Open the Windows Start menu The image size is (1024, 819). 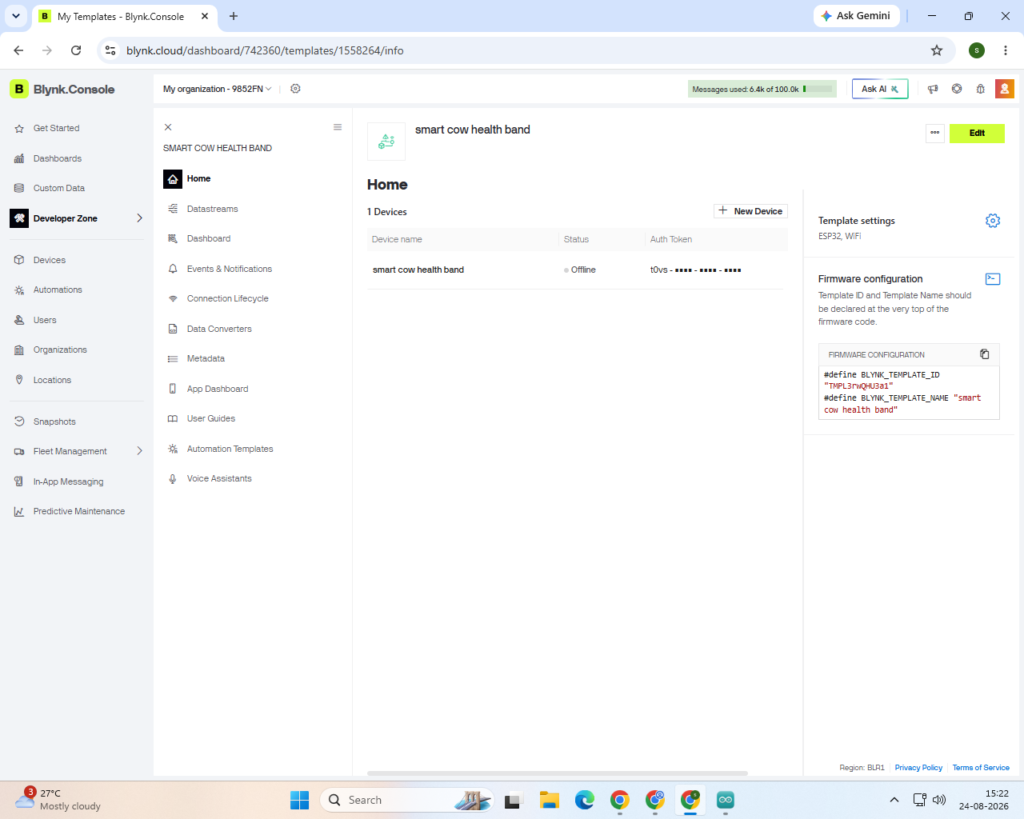pyautogui.click(x=299, y=800)
